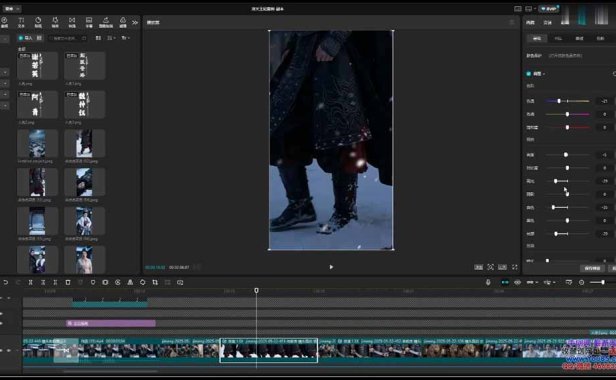Toggle the teal main-track magnet switch
The image size is (616, 380).
point(505,282)
